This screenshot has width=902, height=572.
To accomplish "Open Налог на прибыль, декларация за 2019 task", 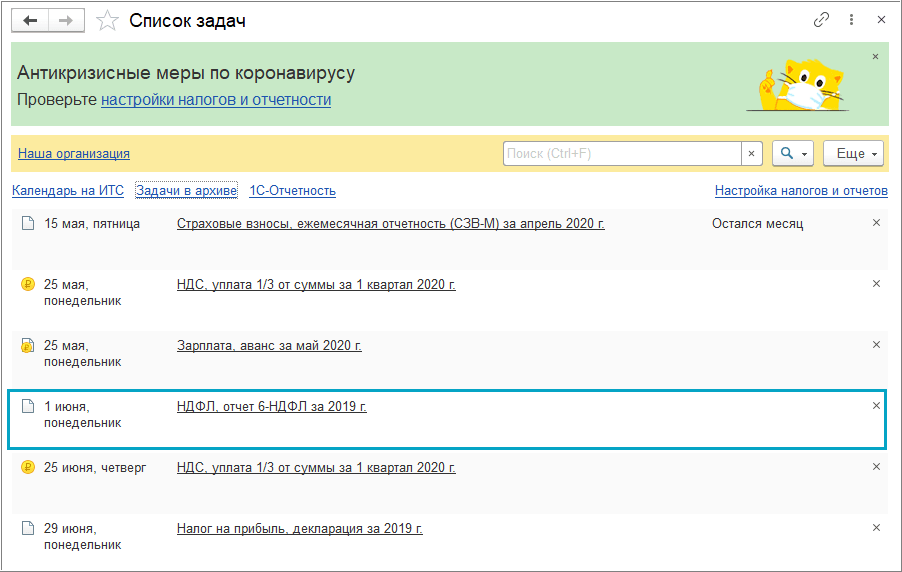I will coord(300,529).
